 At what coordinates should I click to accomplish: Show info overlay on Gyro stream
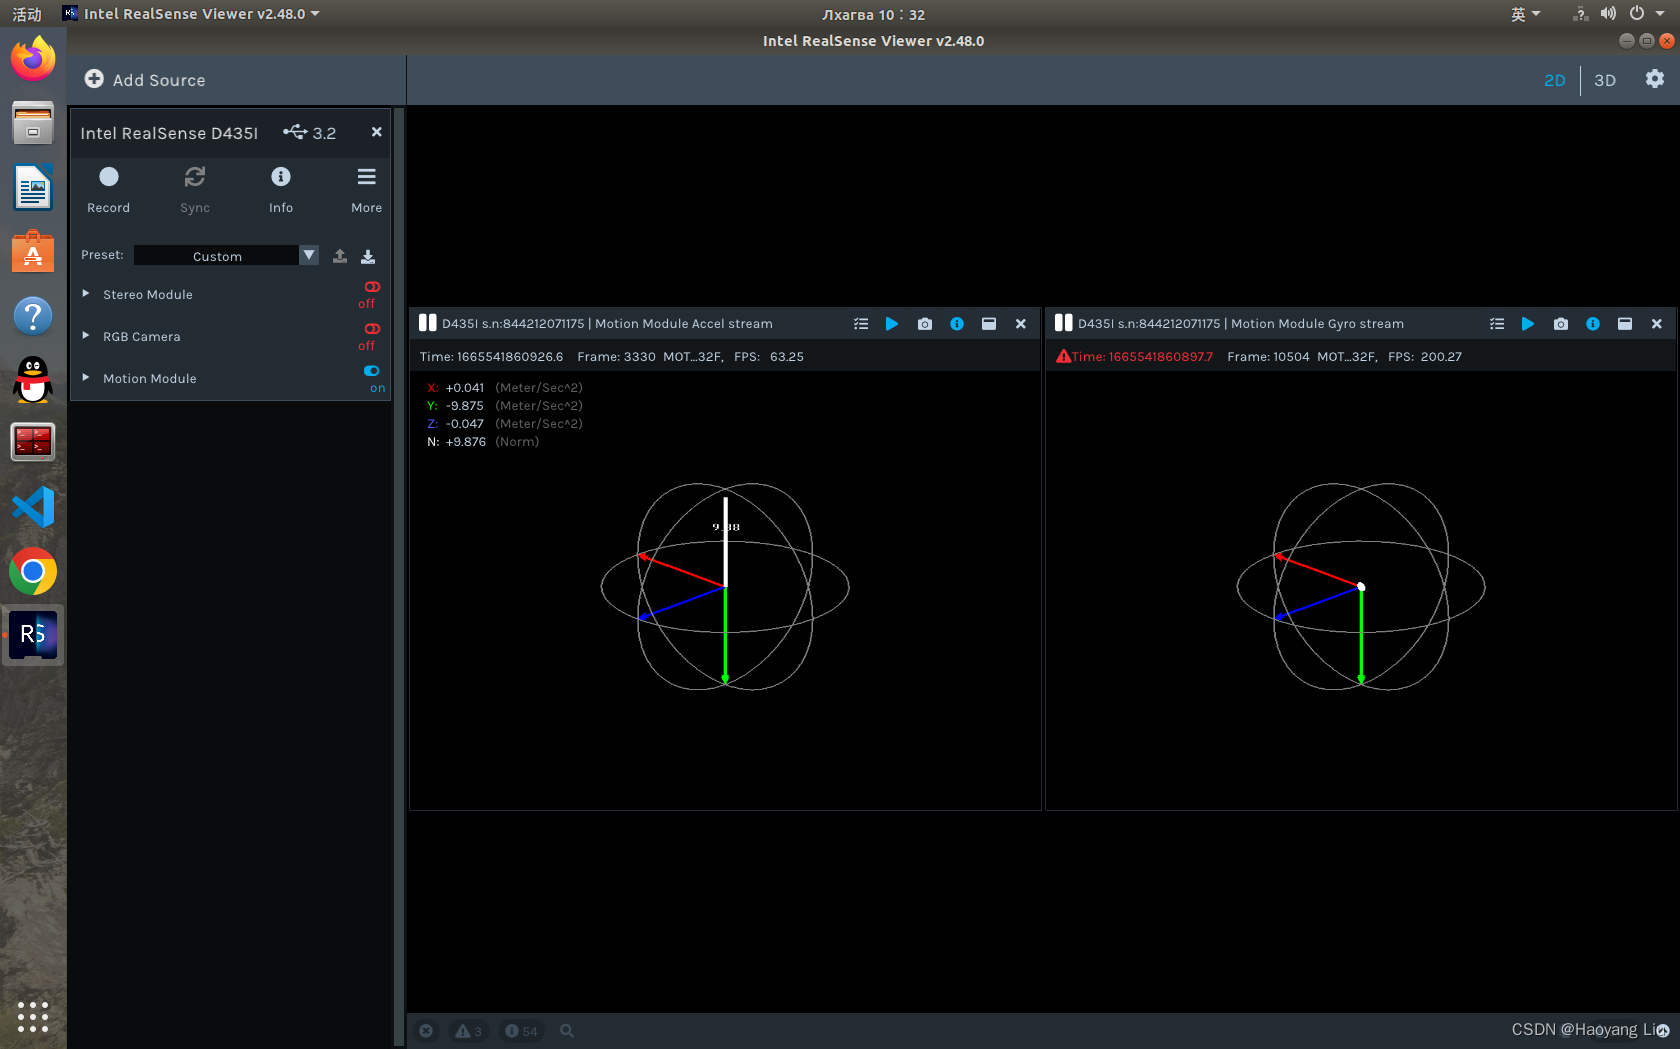tap(1593, 324)
